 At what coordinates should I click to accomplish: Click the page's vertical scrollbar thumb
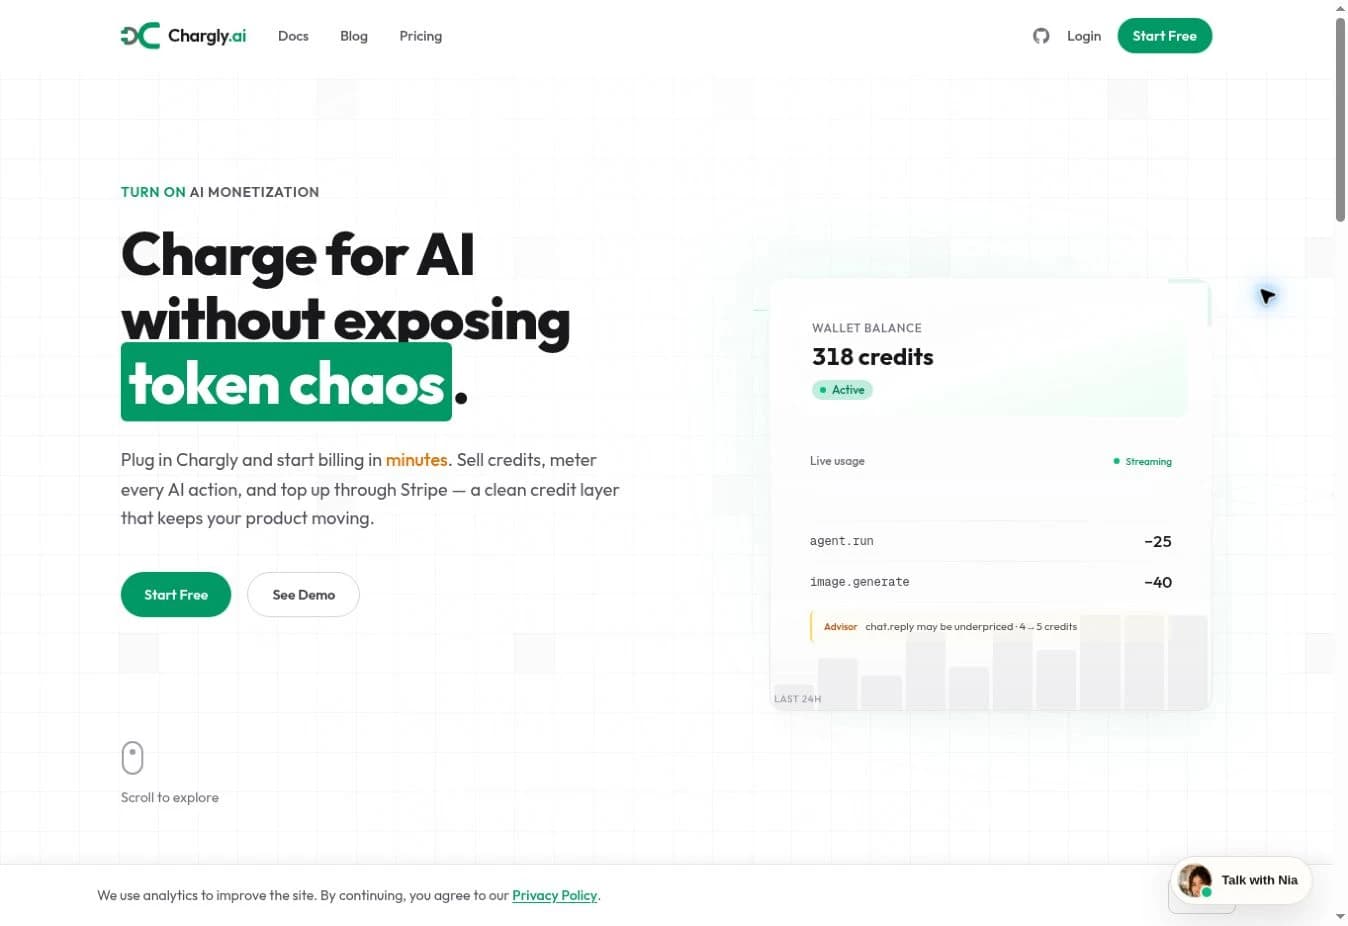click(x=1340, y=120)
